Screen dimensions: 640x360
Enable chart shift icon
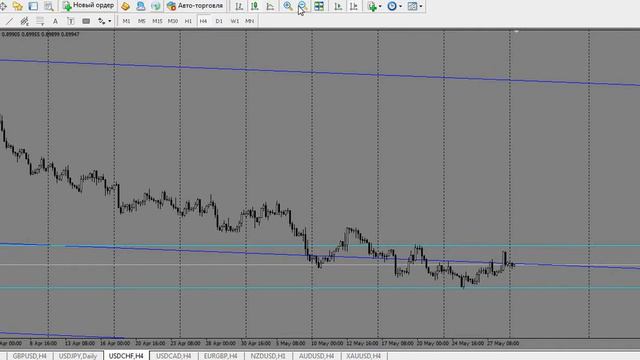(354, 6)
